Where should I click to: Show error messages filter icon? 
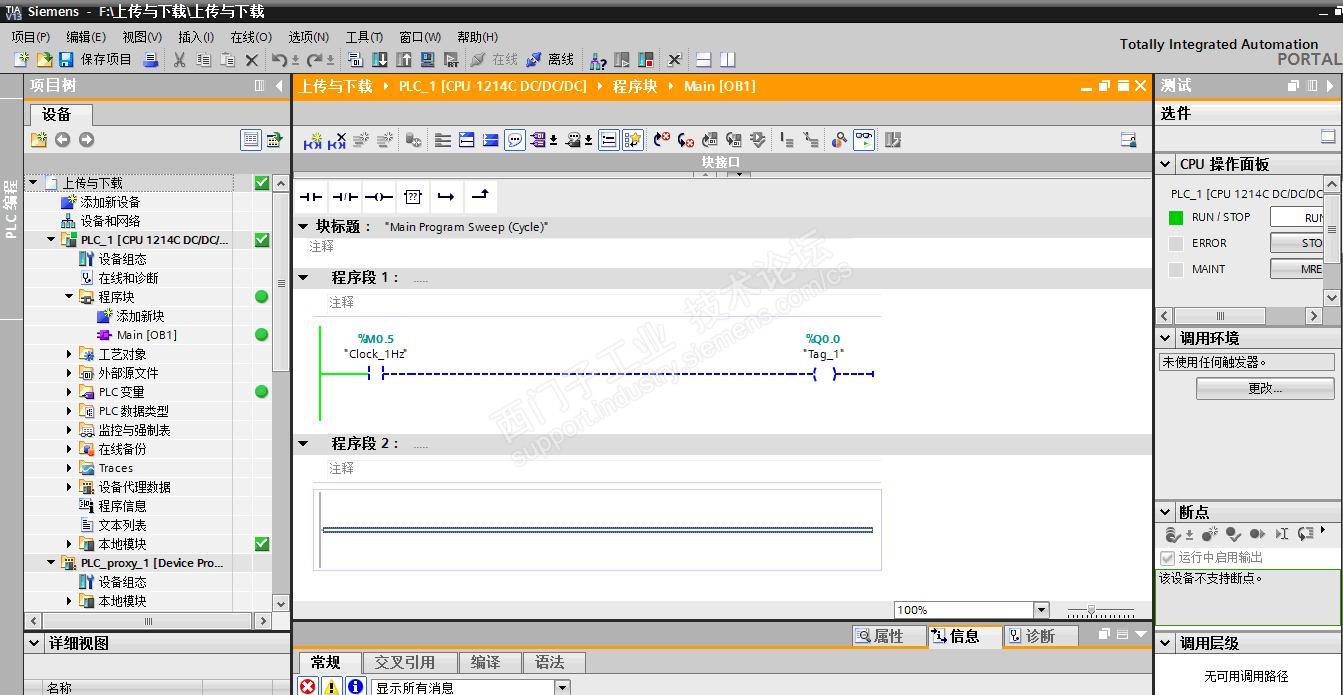(308, 687)
